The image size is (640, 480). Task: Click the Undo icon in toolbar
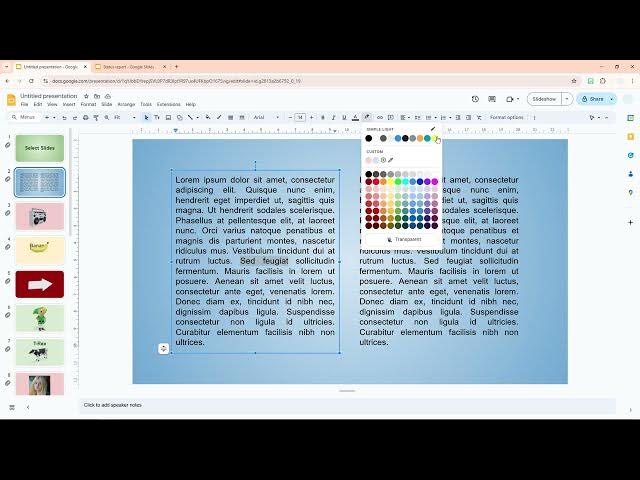coord(64,118)
